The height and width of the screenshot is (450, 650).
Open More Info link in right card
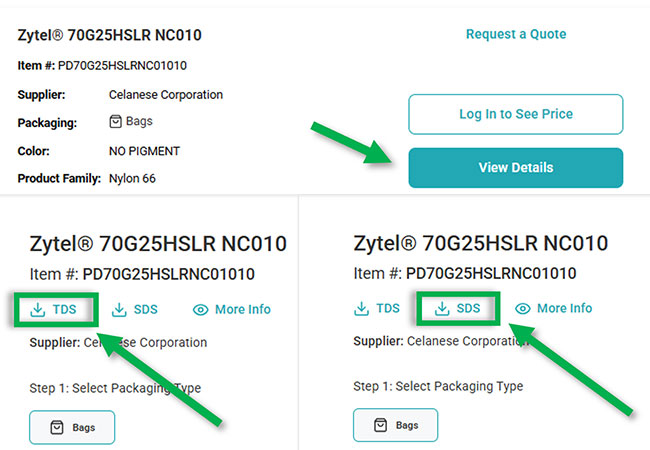pos(564,309)
